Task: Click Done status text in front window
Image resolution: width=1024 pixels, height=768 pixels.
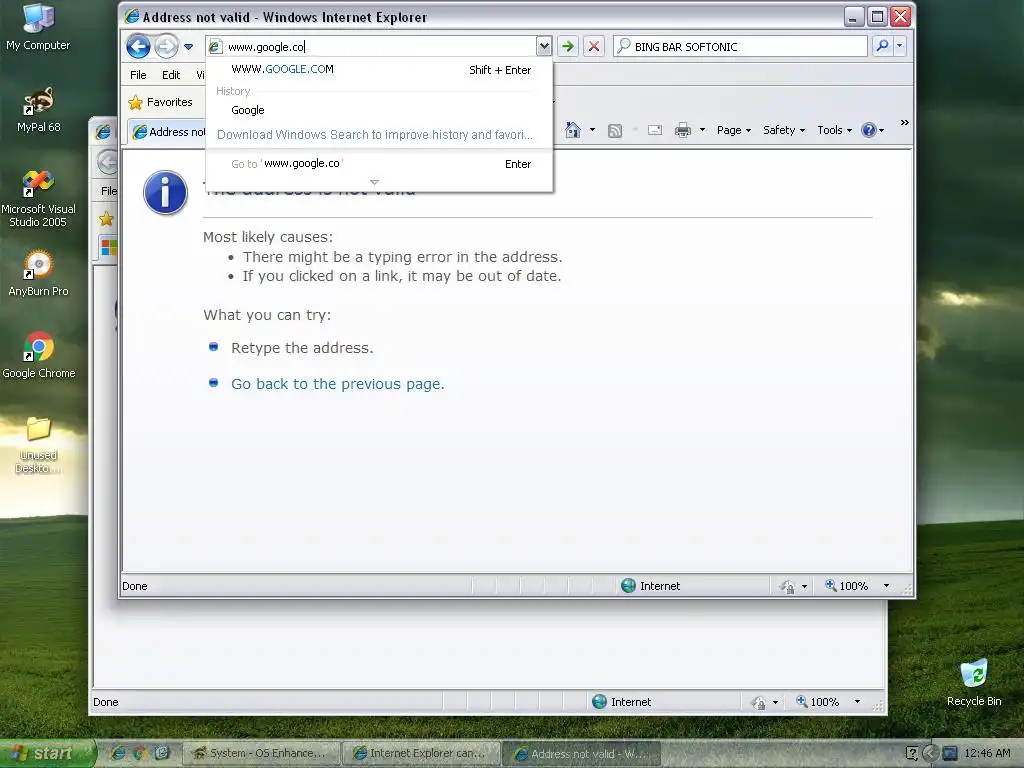Action: click(135, 586)
